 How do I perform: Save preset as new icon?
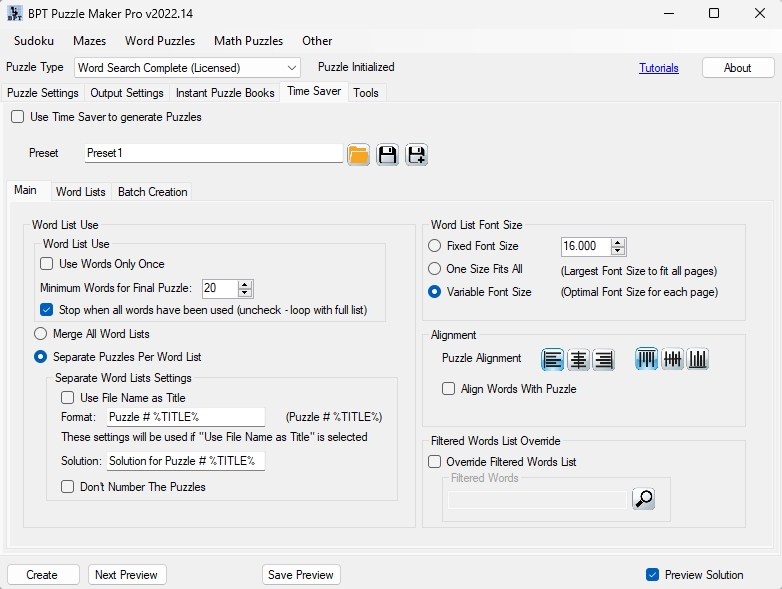416,155
